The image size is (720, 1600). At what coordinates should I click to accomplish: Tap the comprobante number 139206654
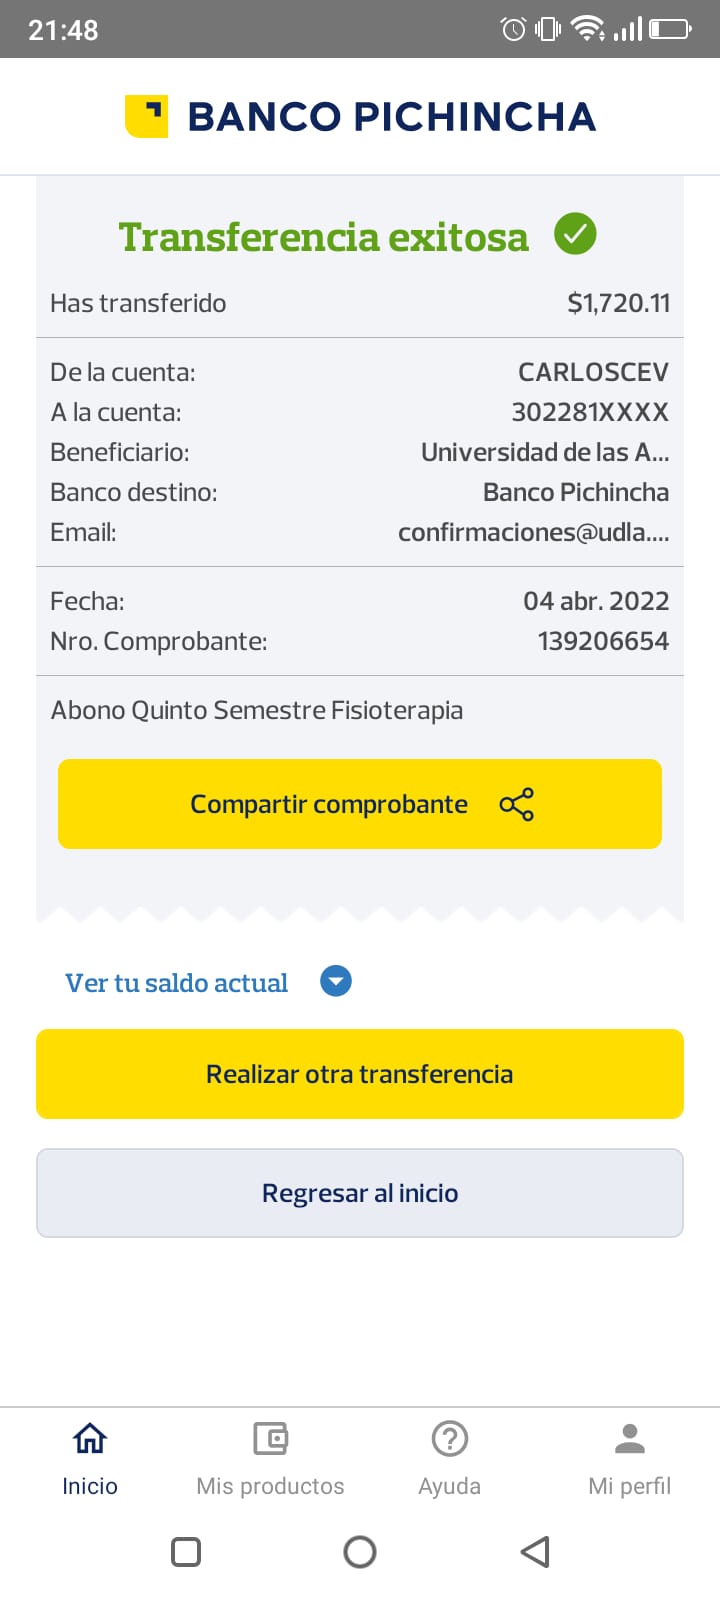coord(603,641)
